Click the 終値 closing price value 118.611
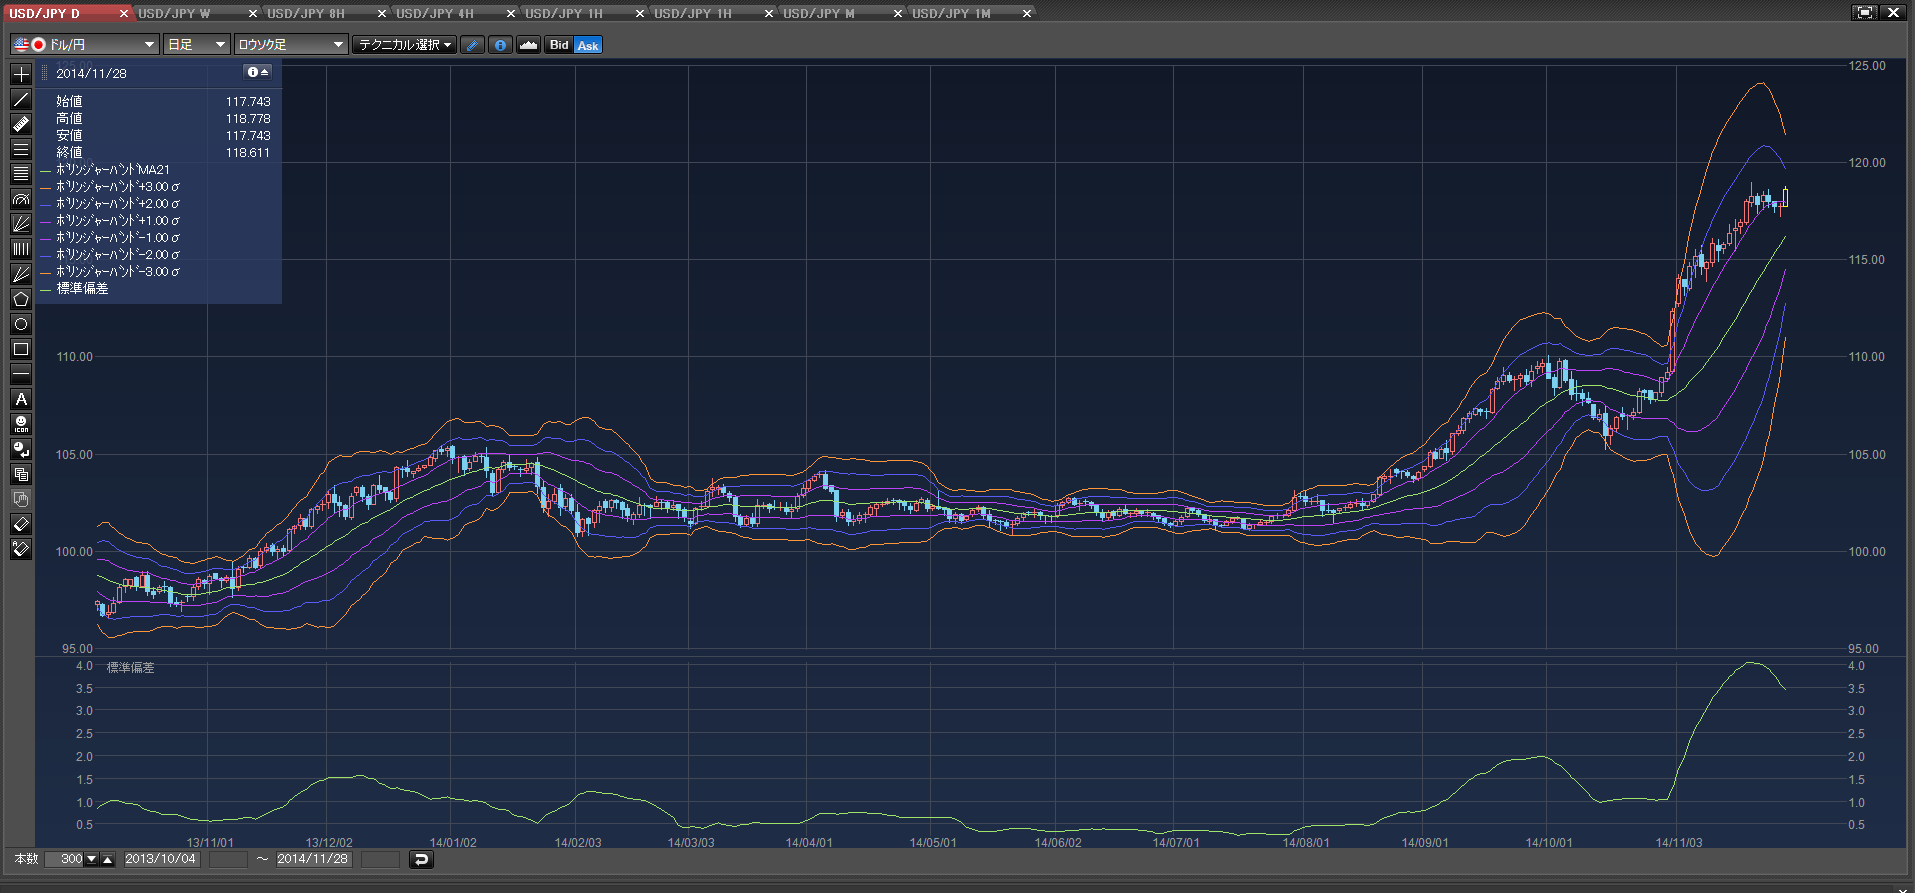 click(248, 153)
